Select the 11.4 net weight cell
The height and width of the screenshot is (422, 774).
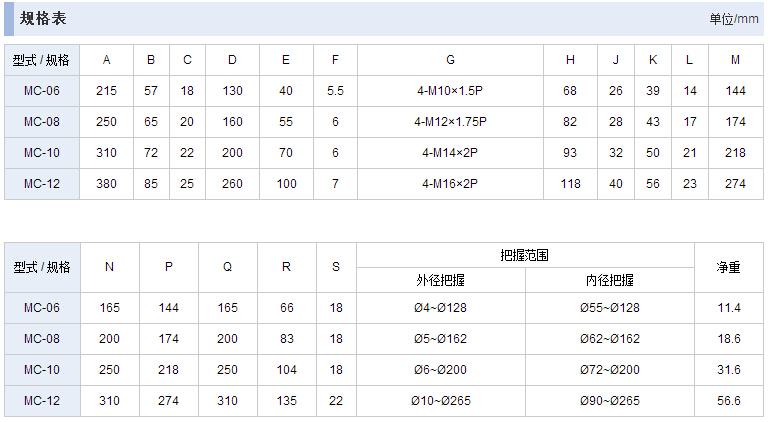click(x=729, y=308)
